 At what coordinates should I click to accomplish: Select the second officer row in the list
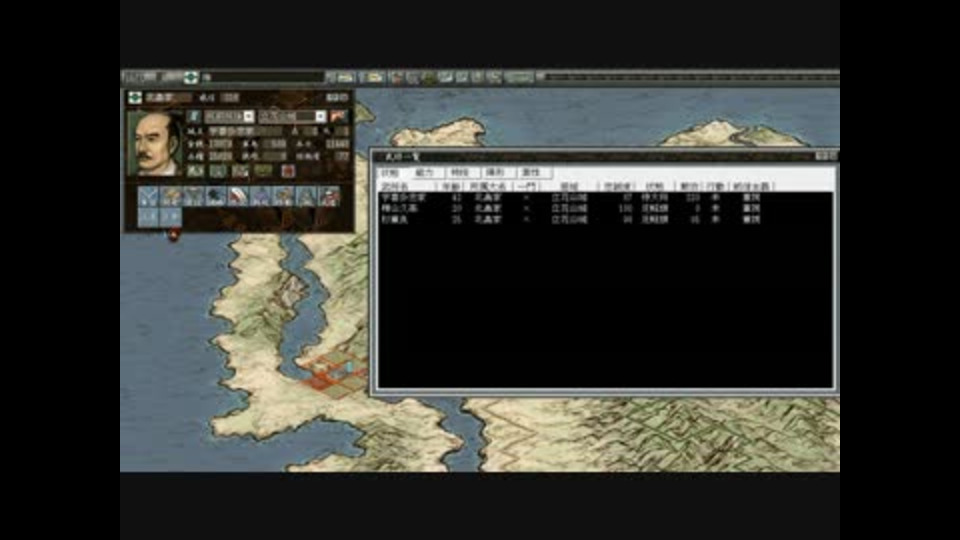pos(605,208)
